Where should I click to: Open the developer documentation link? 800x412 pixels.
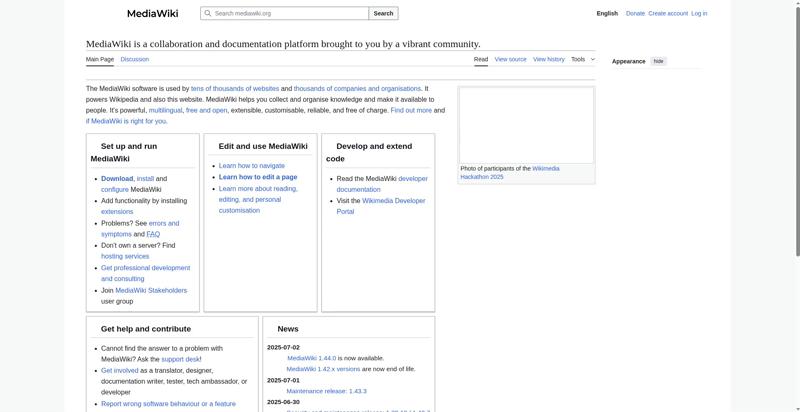(x=382, y=184)
